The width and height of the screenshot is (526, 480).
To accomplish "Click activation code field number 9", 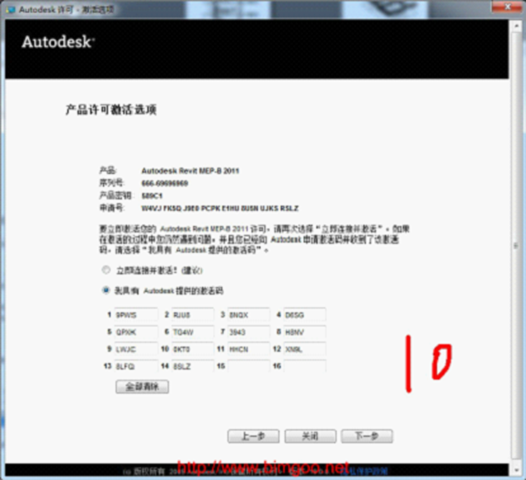I will 136,349.
